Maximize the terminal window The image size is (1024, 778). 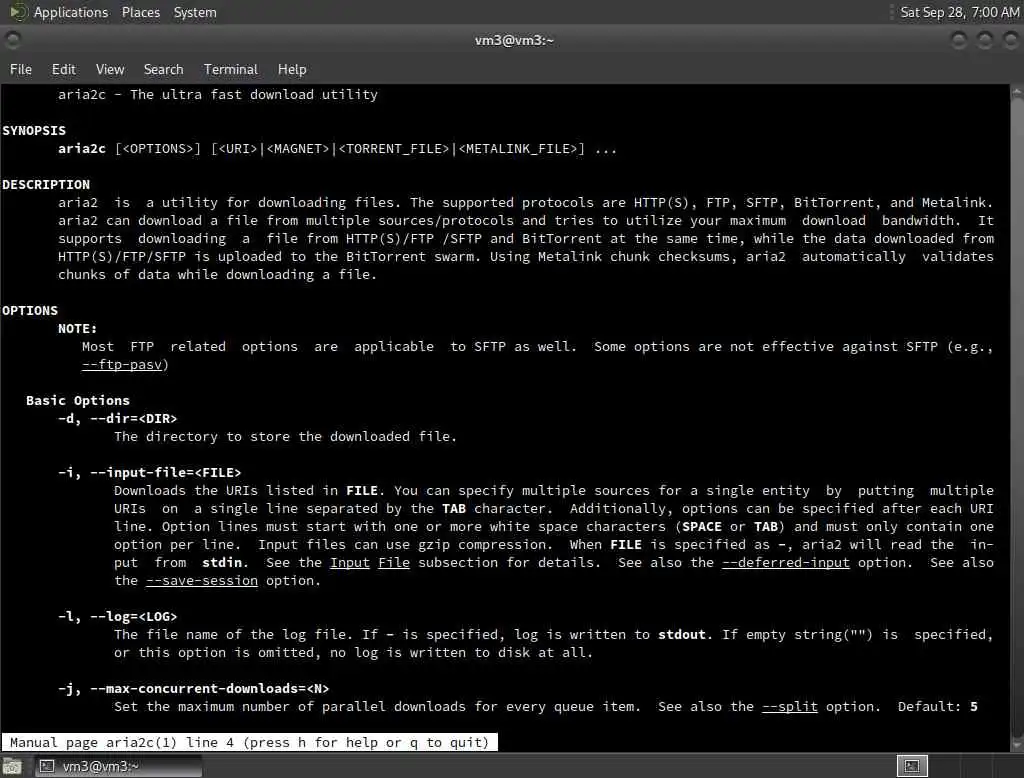tap(985, 41)
